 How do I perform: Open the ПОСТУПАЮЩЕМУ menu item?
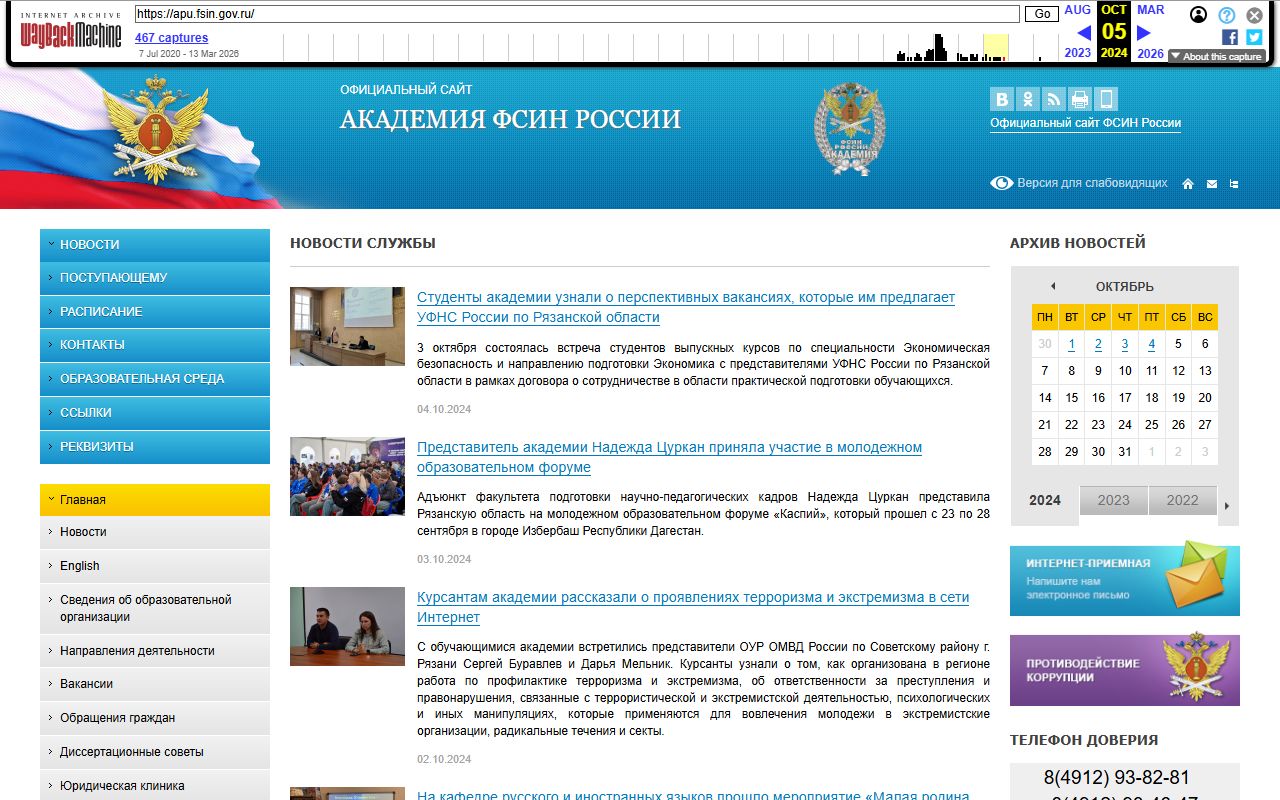coord(155,278)
